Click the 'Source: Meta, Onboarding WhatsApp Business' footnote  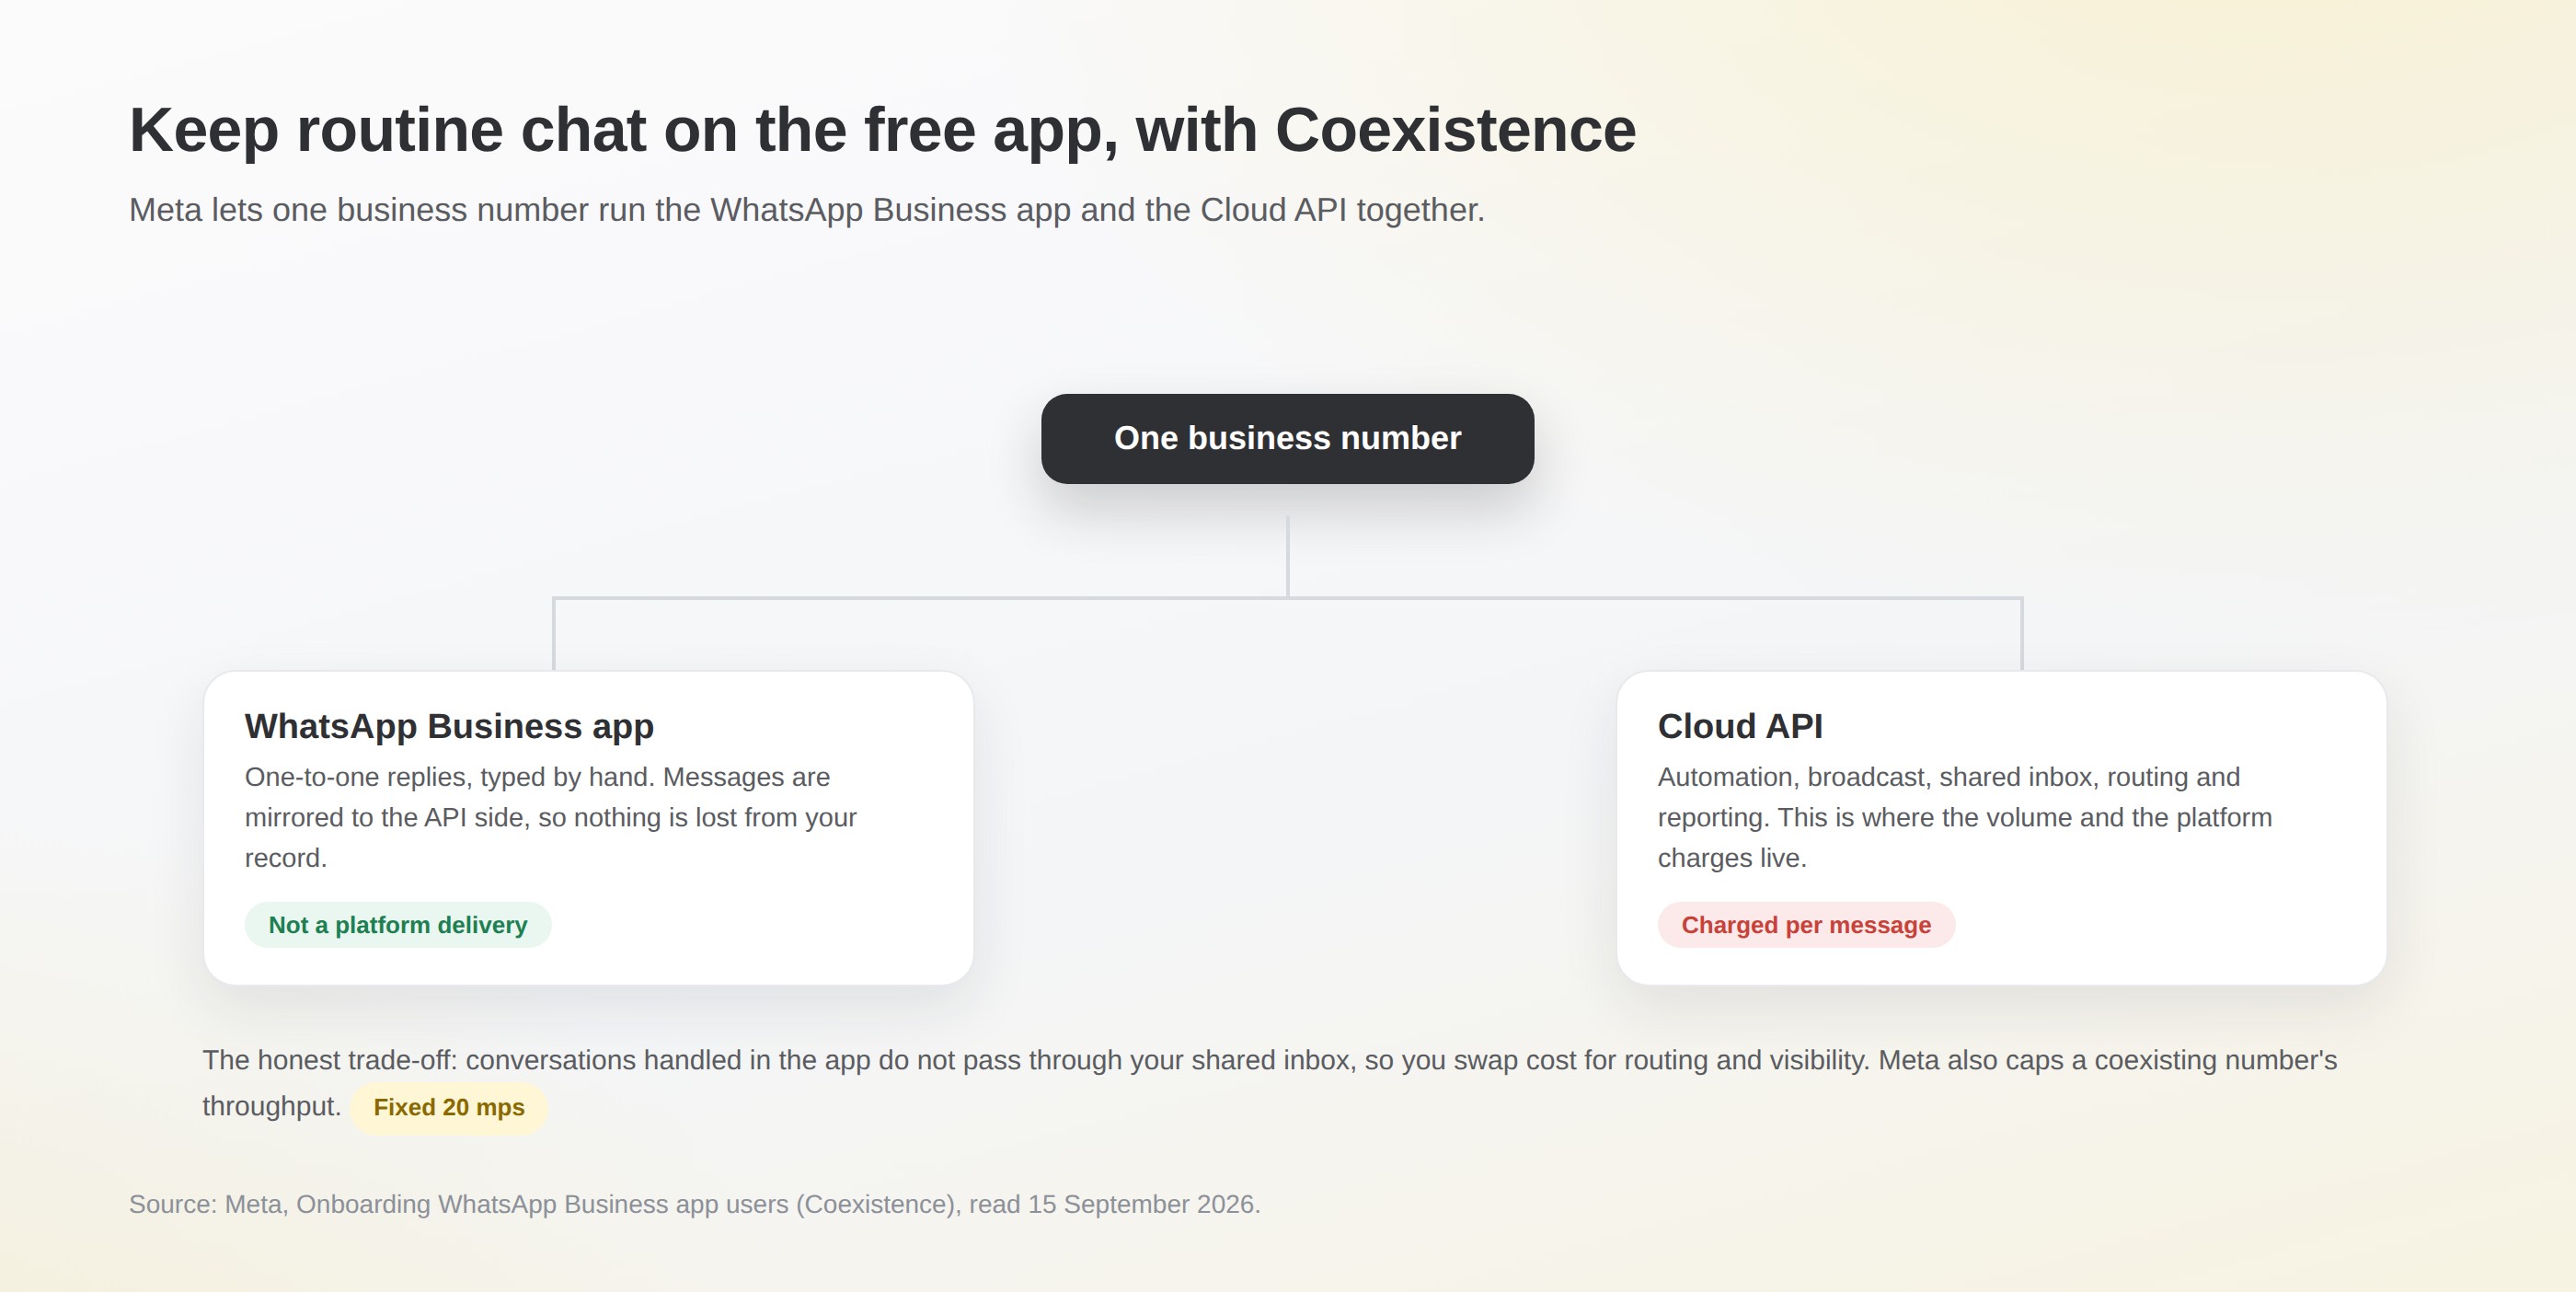695,1204
